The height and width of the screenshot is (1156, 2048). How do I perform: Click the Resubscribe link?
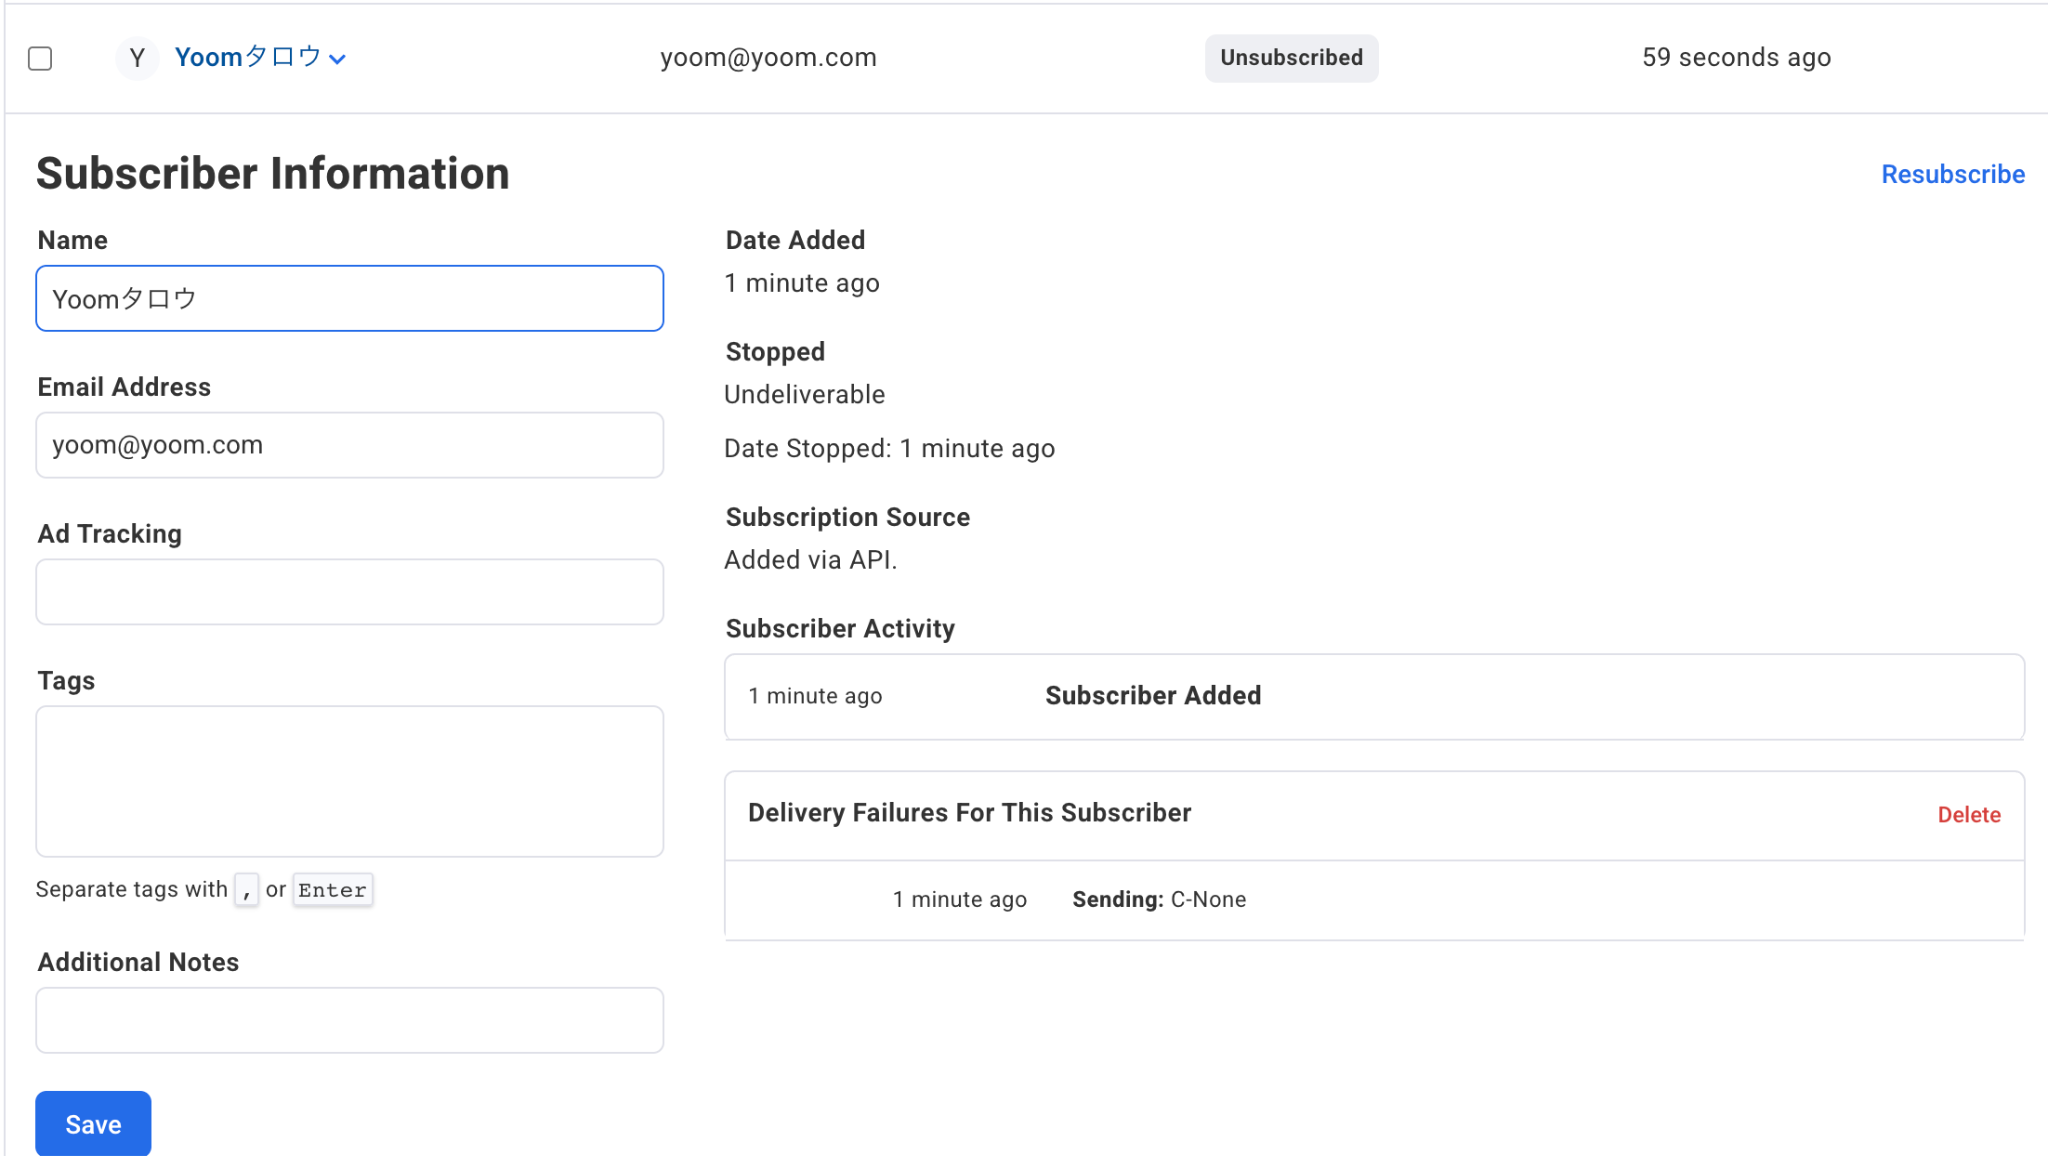[x=1952, y=174]
